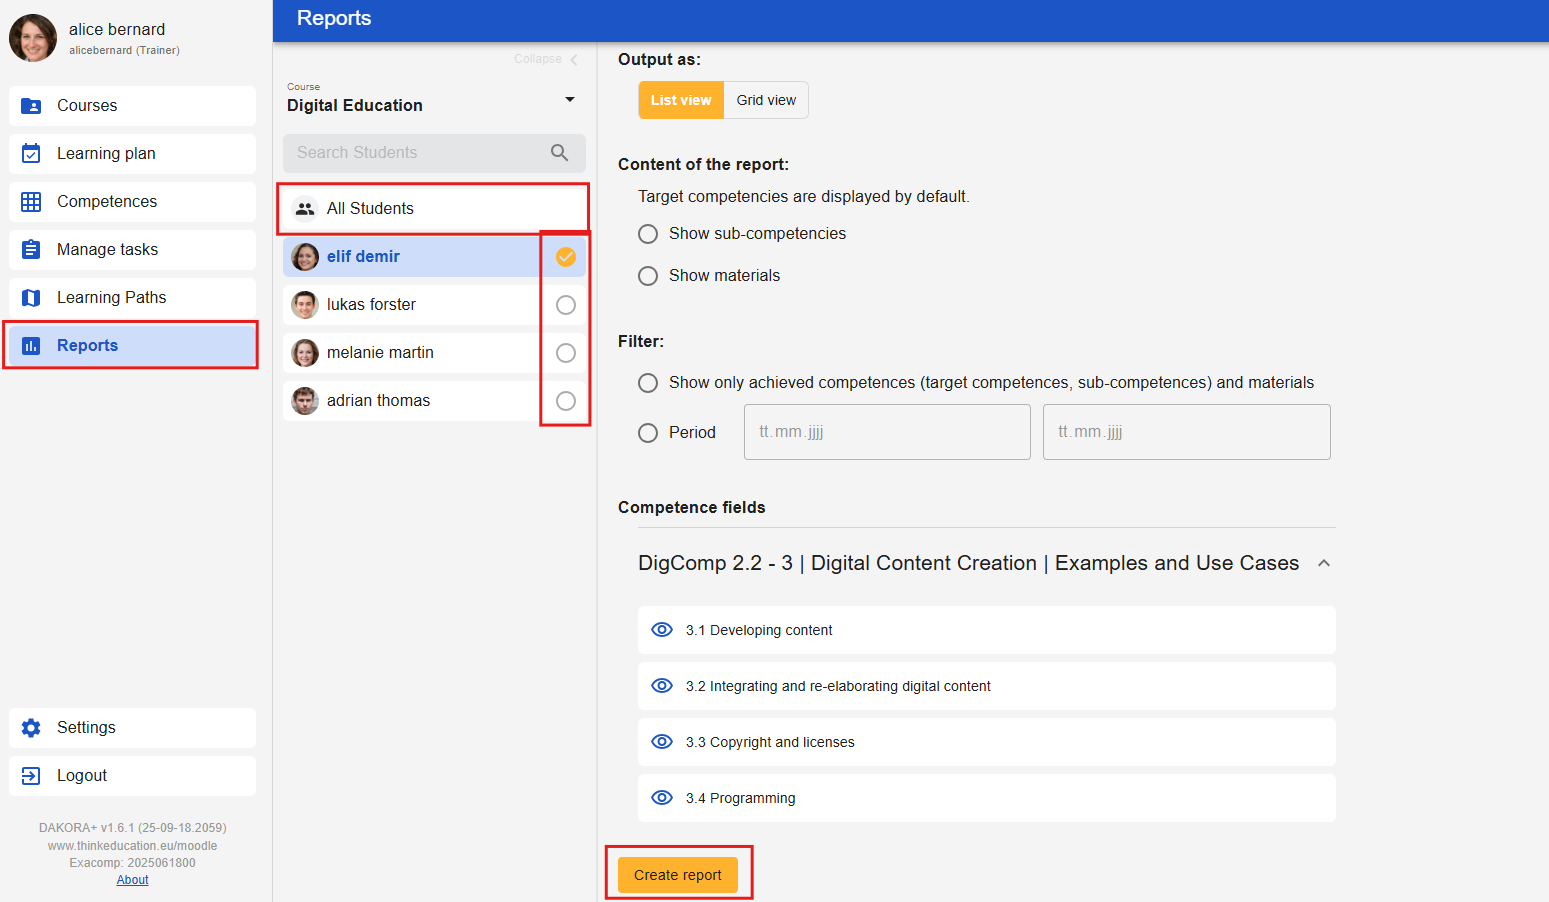Screen dimensions: 1549x902
Task: Click the Learning plan calendar icon
Action: coord(31,154)
